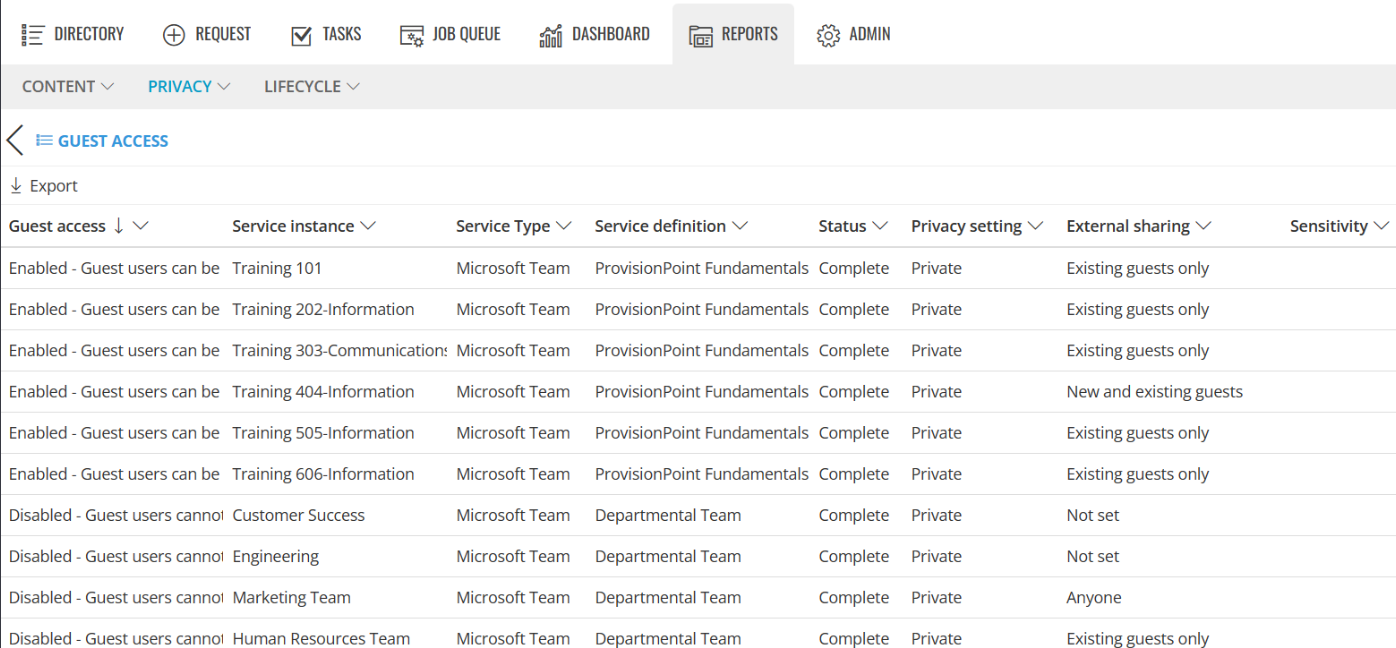Select the Training 101 row
Screen dimensions: 1396x648
click(x=698, y=268)
